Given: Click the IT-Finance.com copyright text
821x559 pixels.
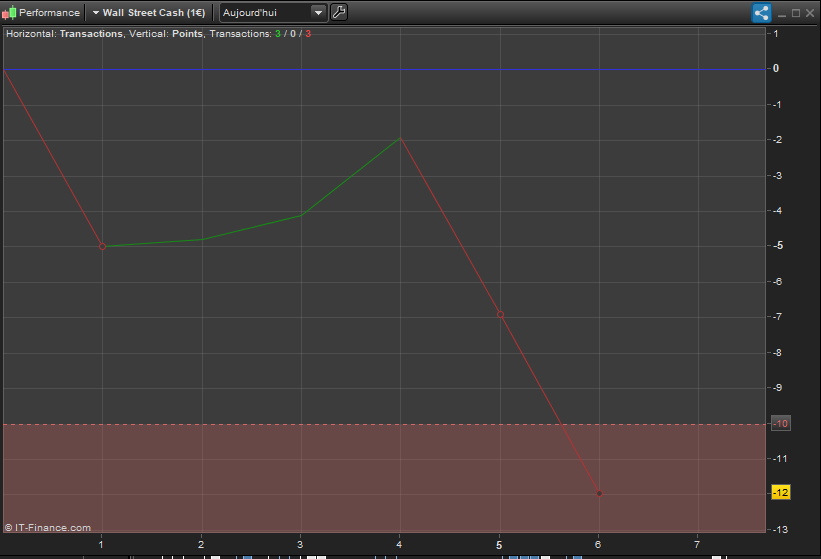Looking at the screenshot, I should [48, 528].
